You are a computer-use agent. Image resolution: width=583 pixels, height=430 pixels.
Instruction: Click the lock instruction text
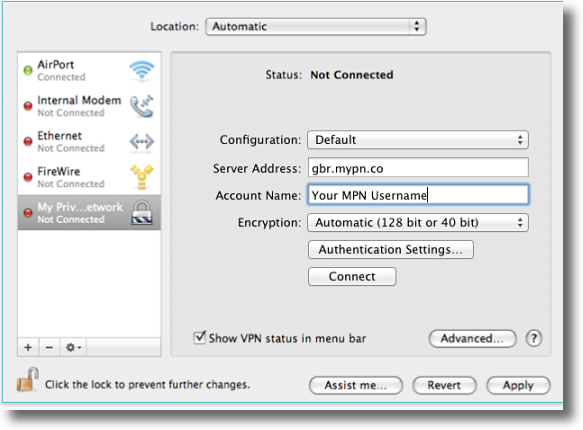tap(147, 384)
